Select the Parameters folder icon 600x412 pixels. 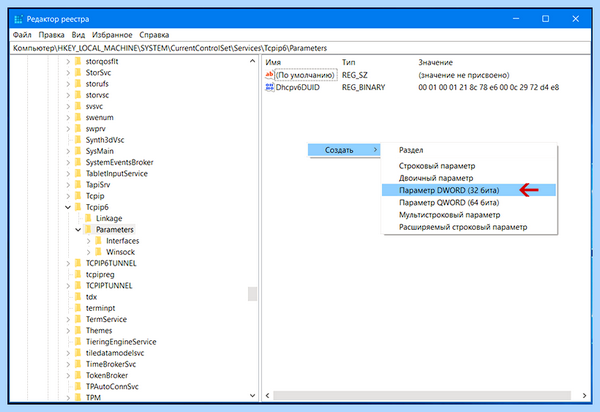click(88, 230)
